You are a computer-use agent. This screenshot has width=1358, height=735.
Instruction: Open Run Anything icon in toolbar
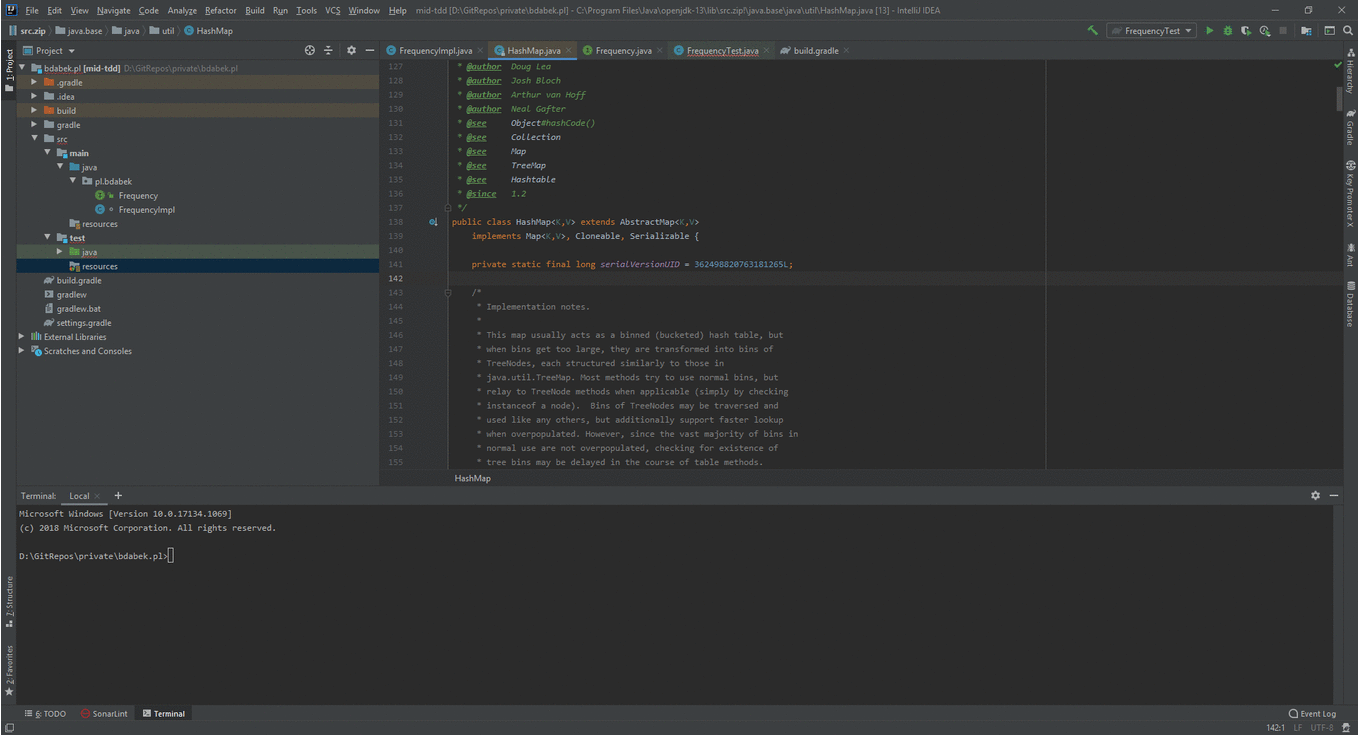(x=1329, y=31)
